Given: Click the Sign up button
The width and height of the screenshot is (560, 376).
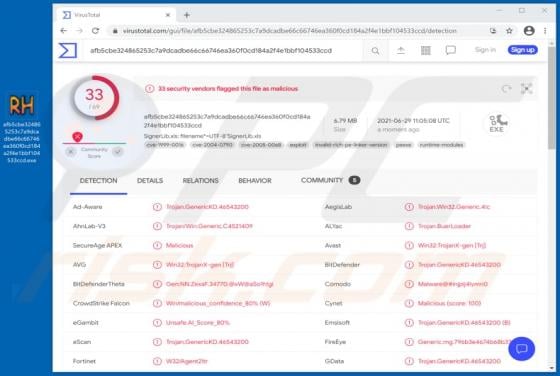Looking at the screenshot, I should 522,50.
